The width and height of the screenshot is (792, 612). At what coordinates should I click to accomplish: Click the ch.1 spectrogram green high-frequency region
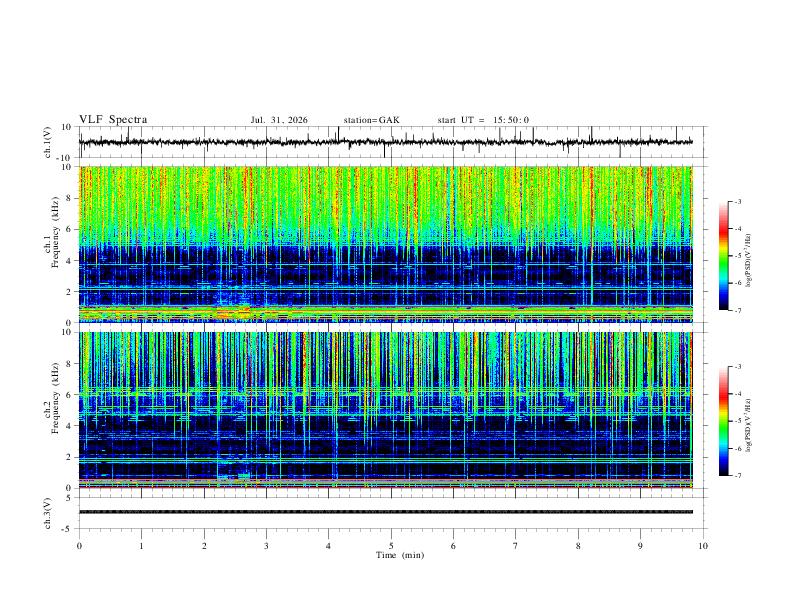(x=386, y=202)
